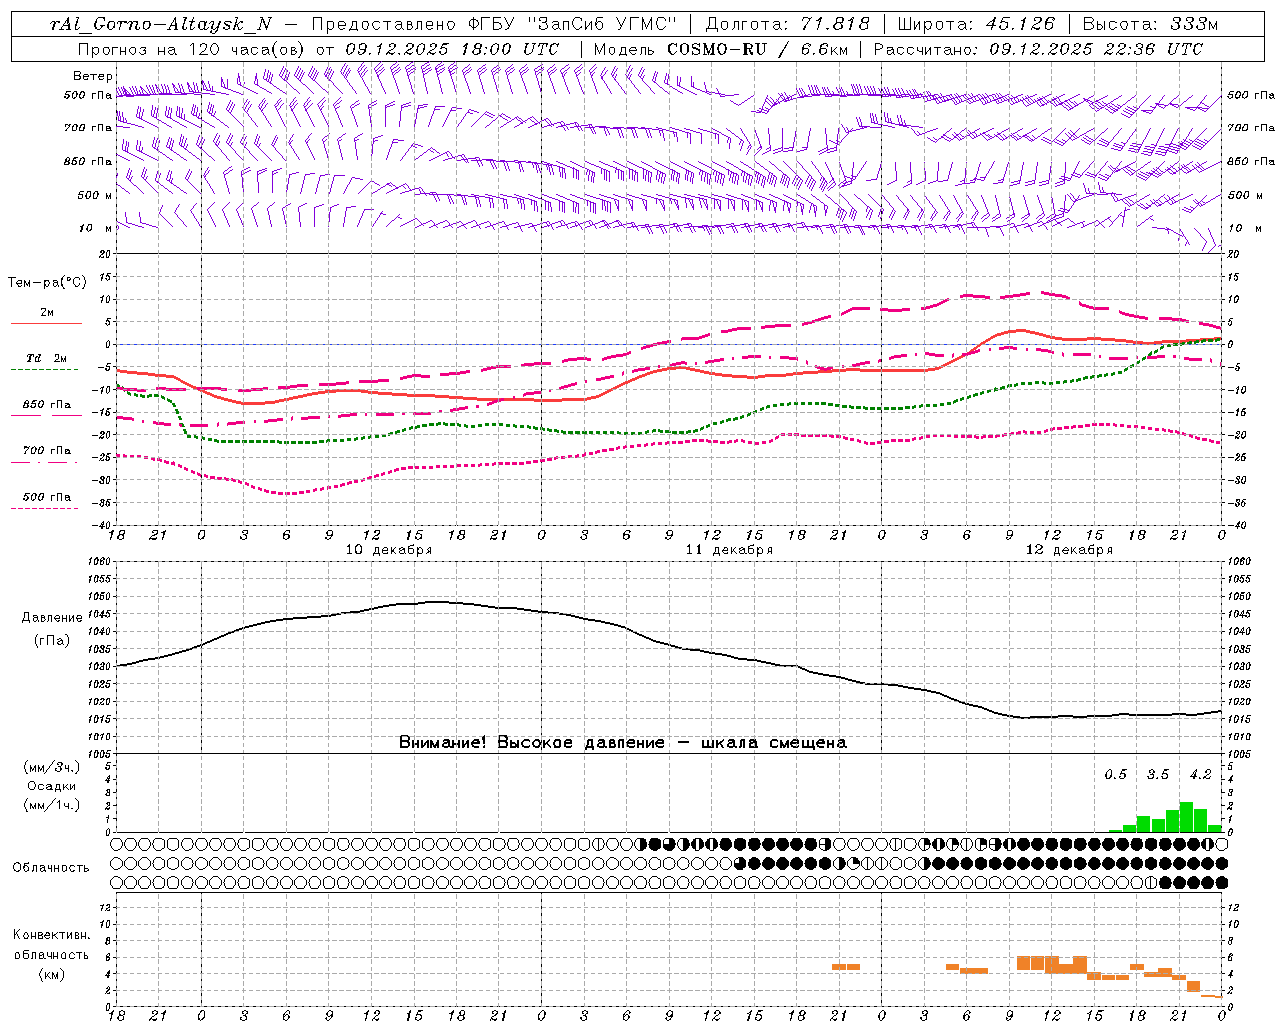This screenshot has width=1280, height=1024.
Task: Click the 0.5 precipitation total
Action: point(1115,774)
